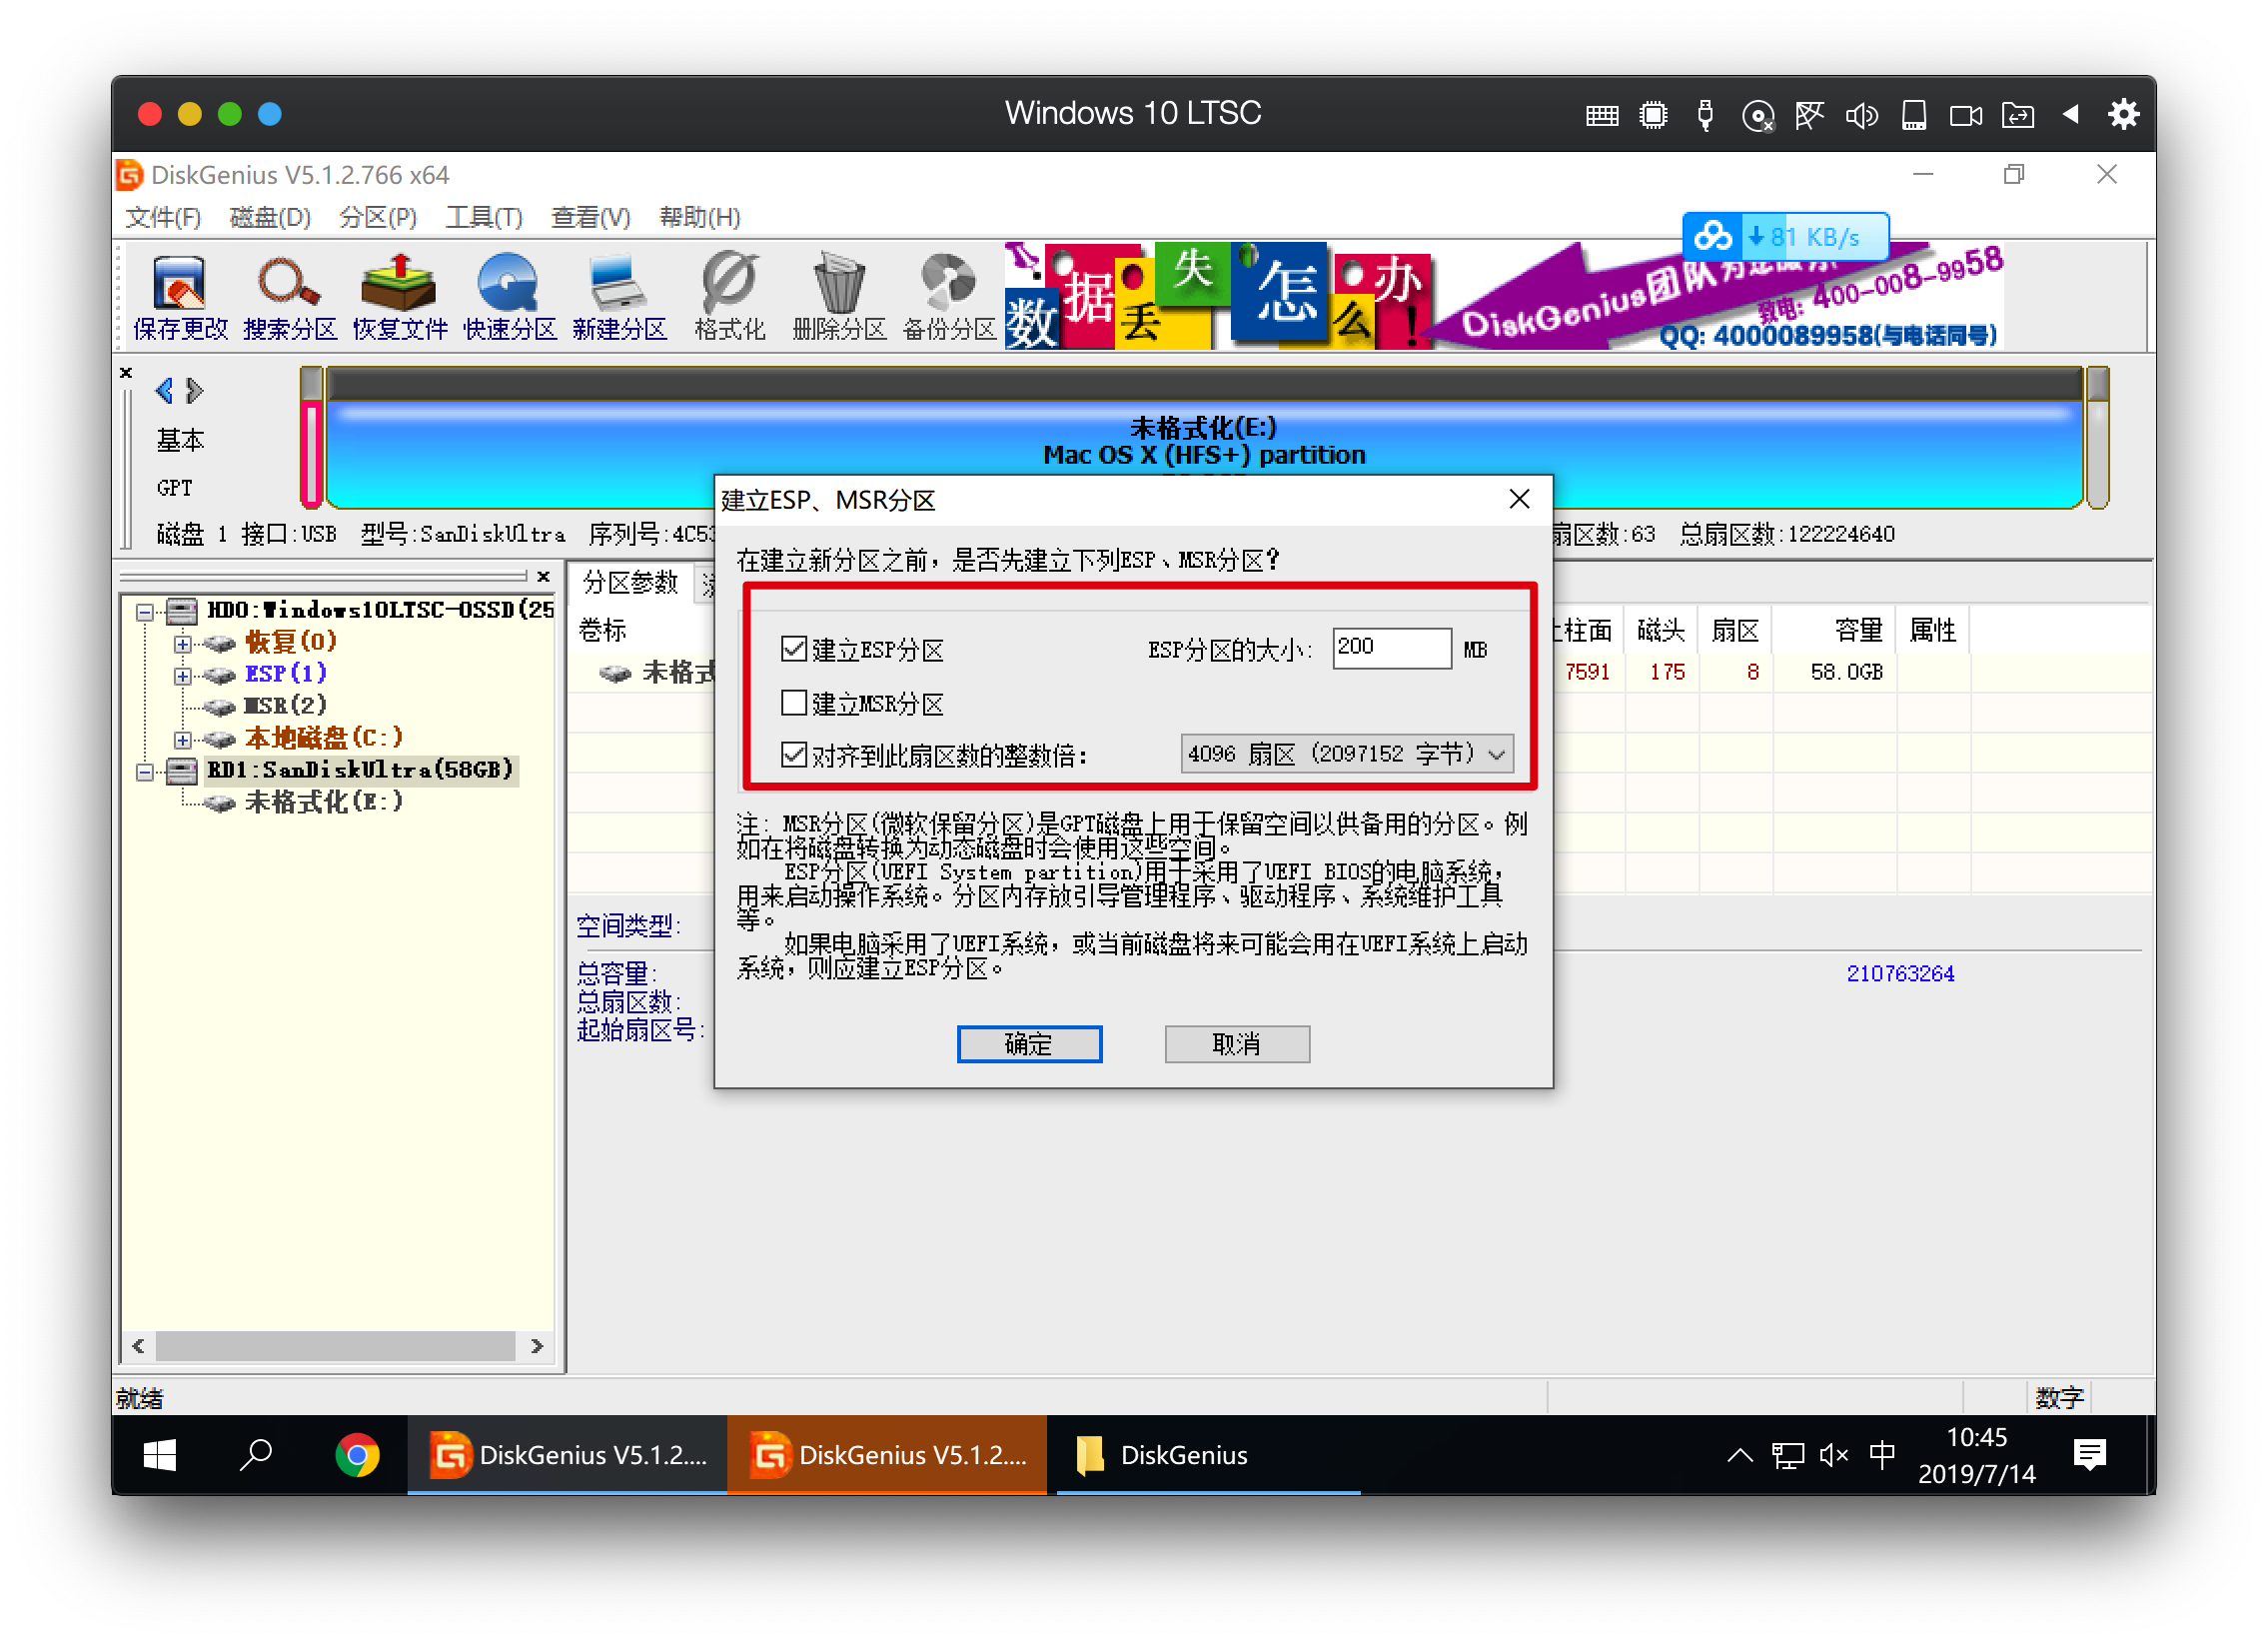Open the 文件(F) menu
Screen dimensions: 2268x1643
tap(163, 217)
